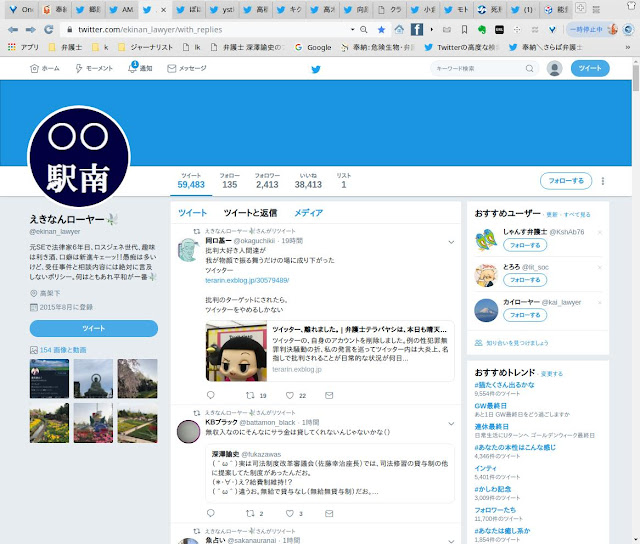This screenshot has width=640, height=544.
Task: Follow とろろ suggested user
Action: coord(525,280)
